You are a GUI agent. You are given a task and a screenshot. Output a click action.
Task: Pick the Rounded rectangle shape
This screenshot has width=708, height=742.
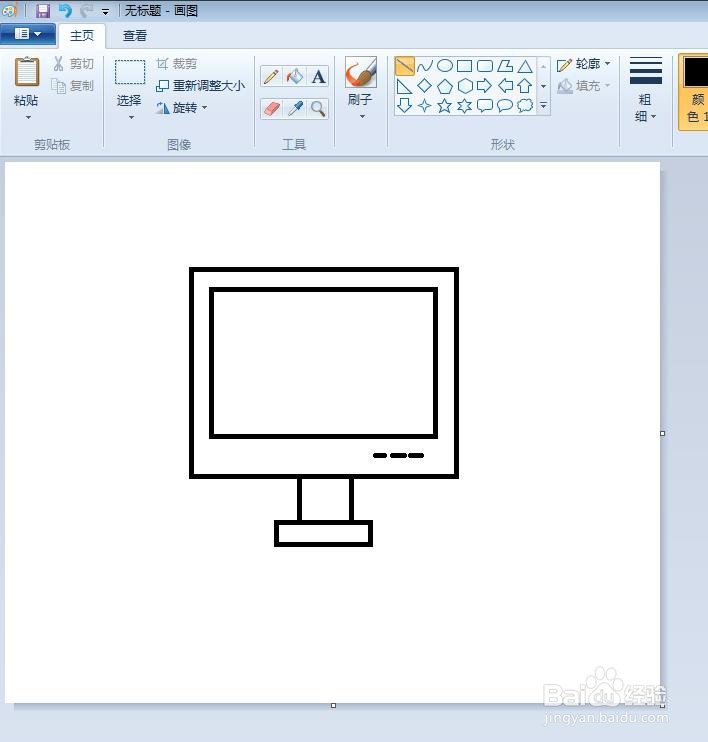point(485,66)
